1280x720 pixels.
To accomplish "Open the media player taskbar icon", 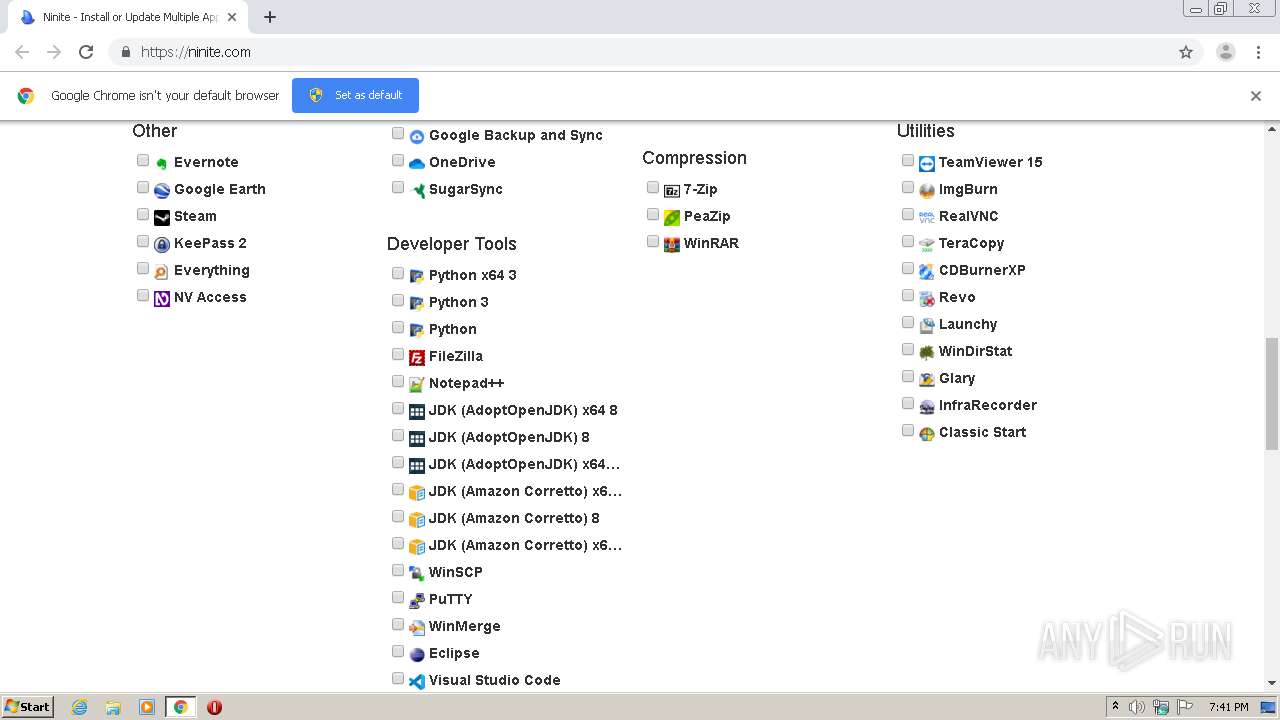I will (147, 707).
